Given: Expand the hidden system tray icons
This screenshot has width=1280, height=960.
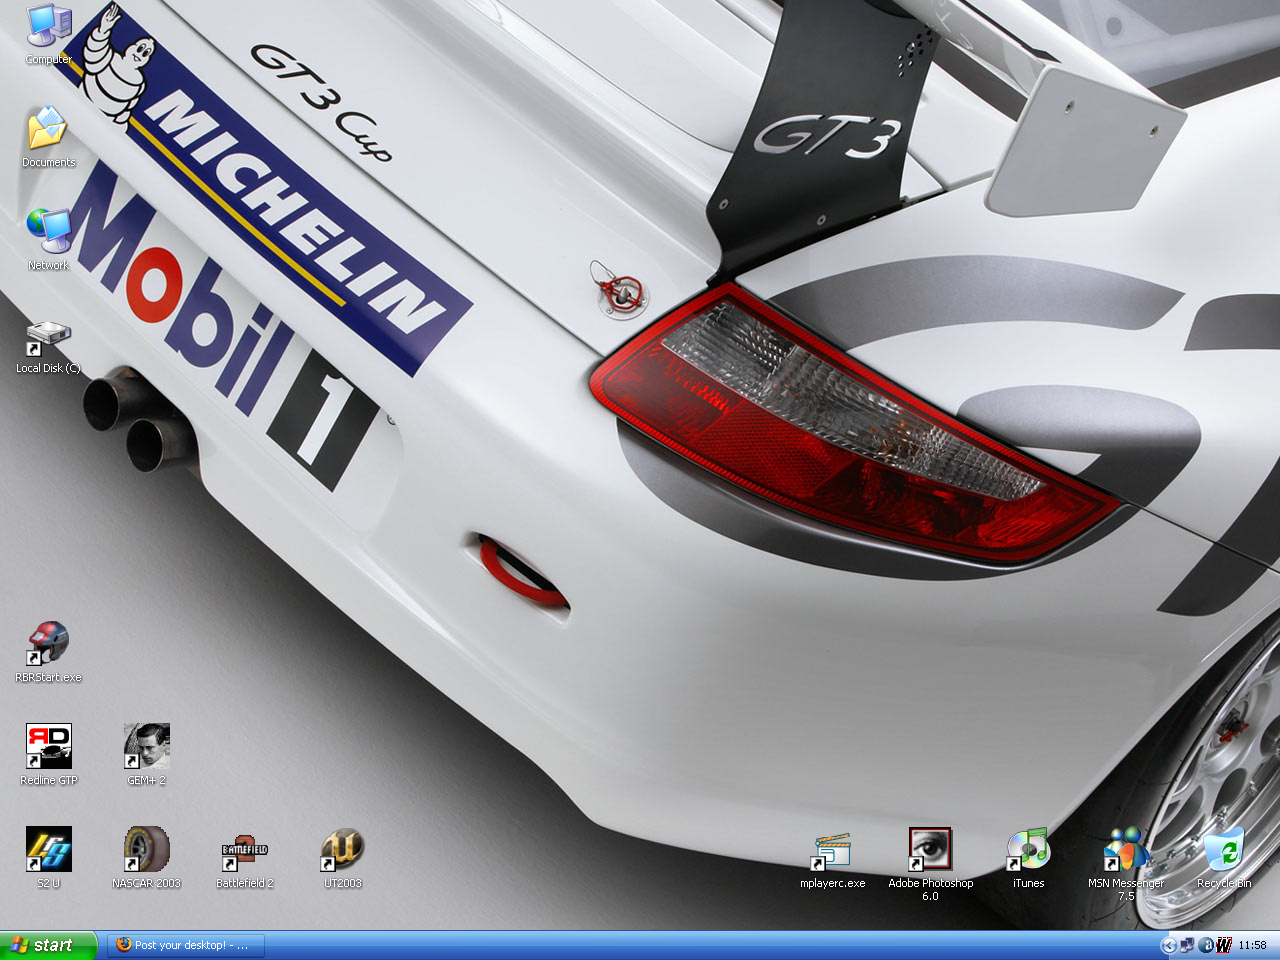Looking at the screenshot, I should tap(1168, 945).
